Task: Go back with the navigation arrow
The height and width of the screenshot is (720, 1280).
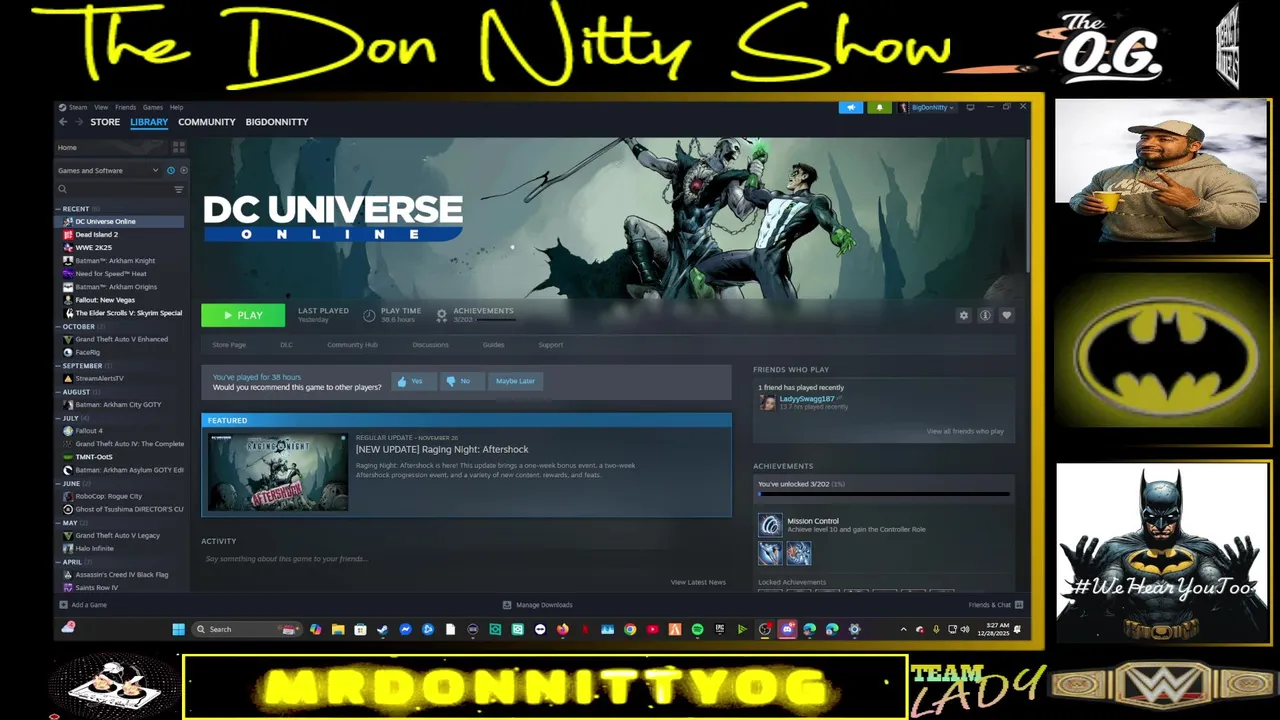Action: [63, 122]
